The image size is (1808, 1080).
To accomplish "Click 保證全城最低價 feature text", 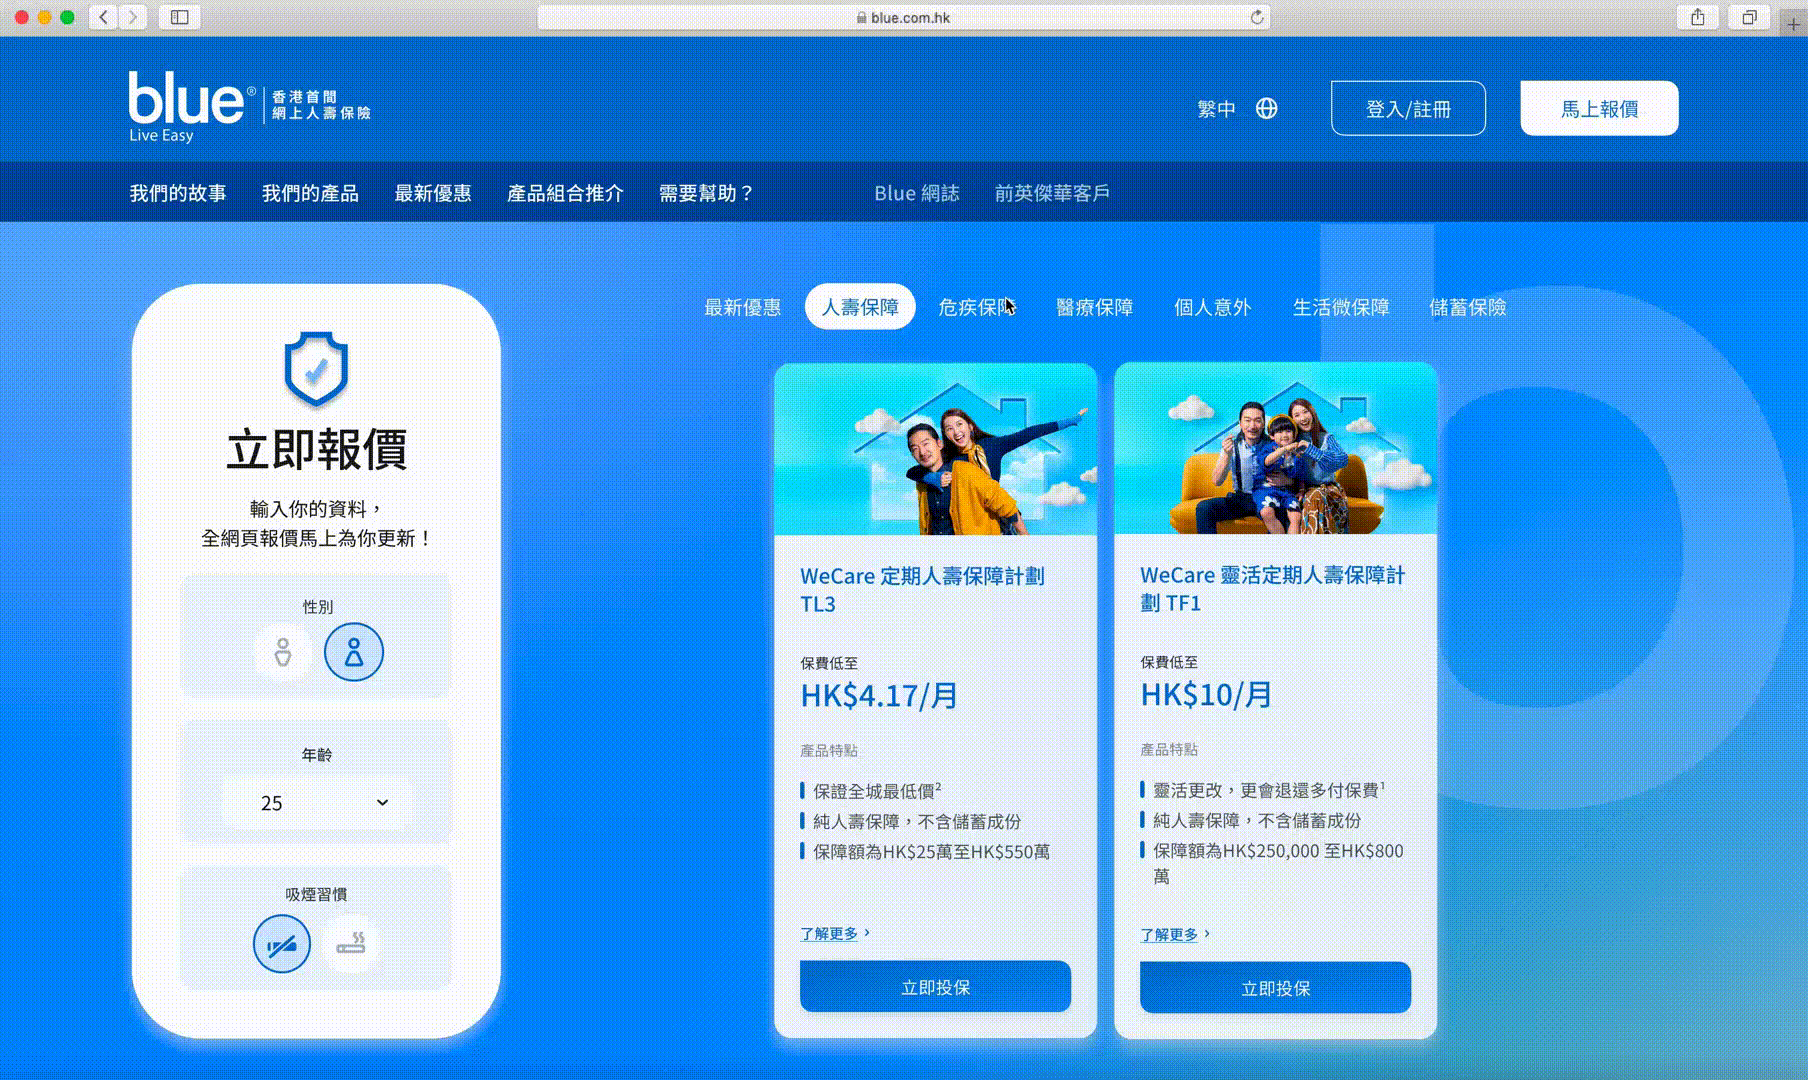I will click(876, 791).
